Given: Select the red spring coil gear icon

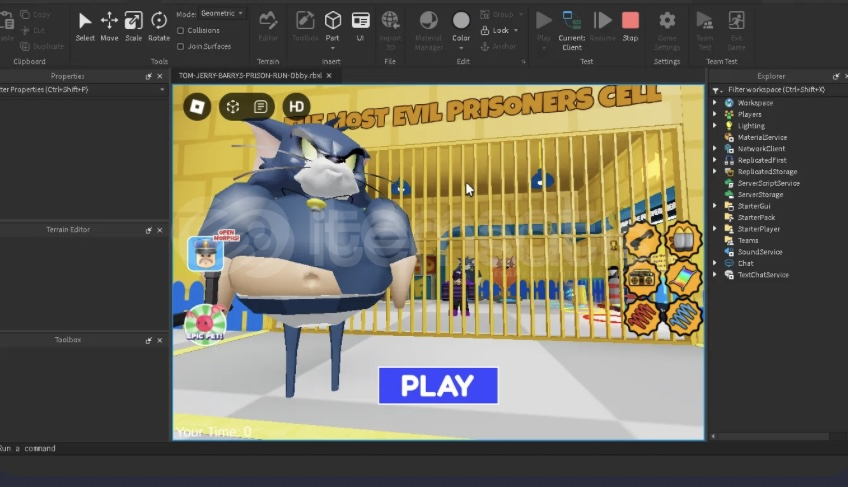Looking at the screenshot, I should [642, 318].
